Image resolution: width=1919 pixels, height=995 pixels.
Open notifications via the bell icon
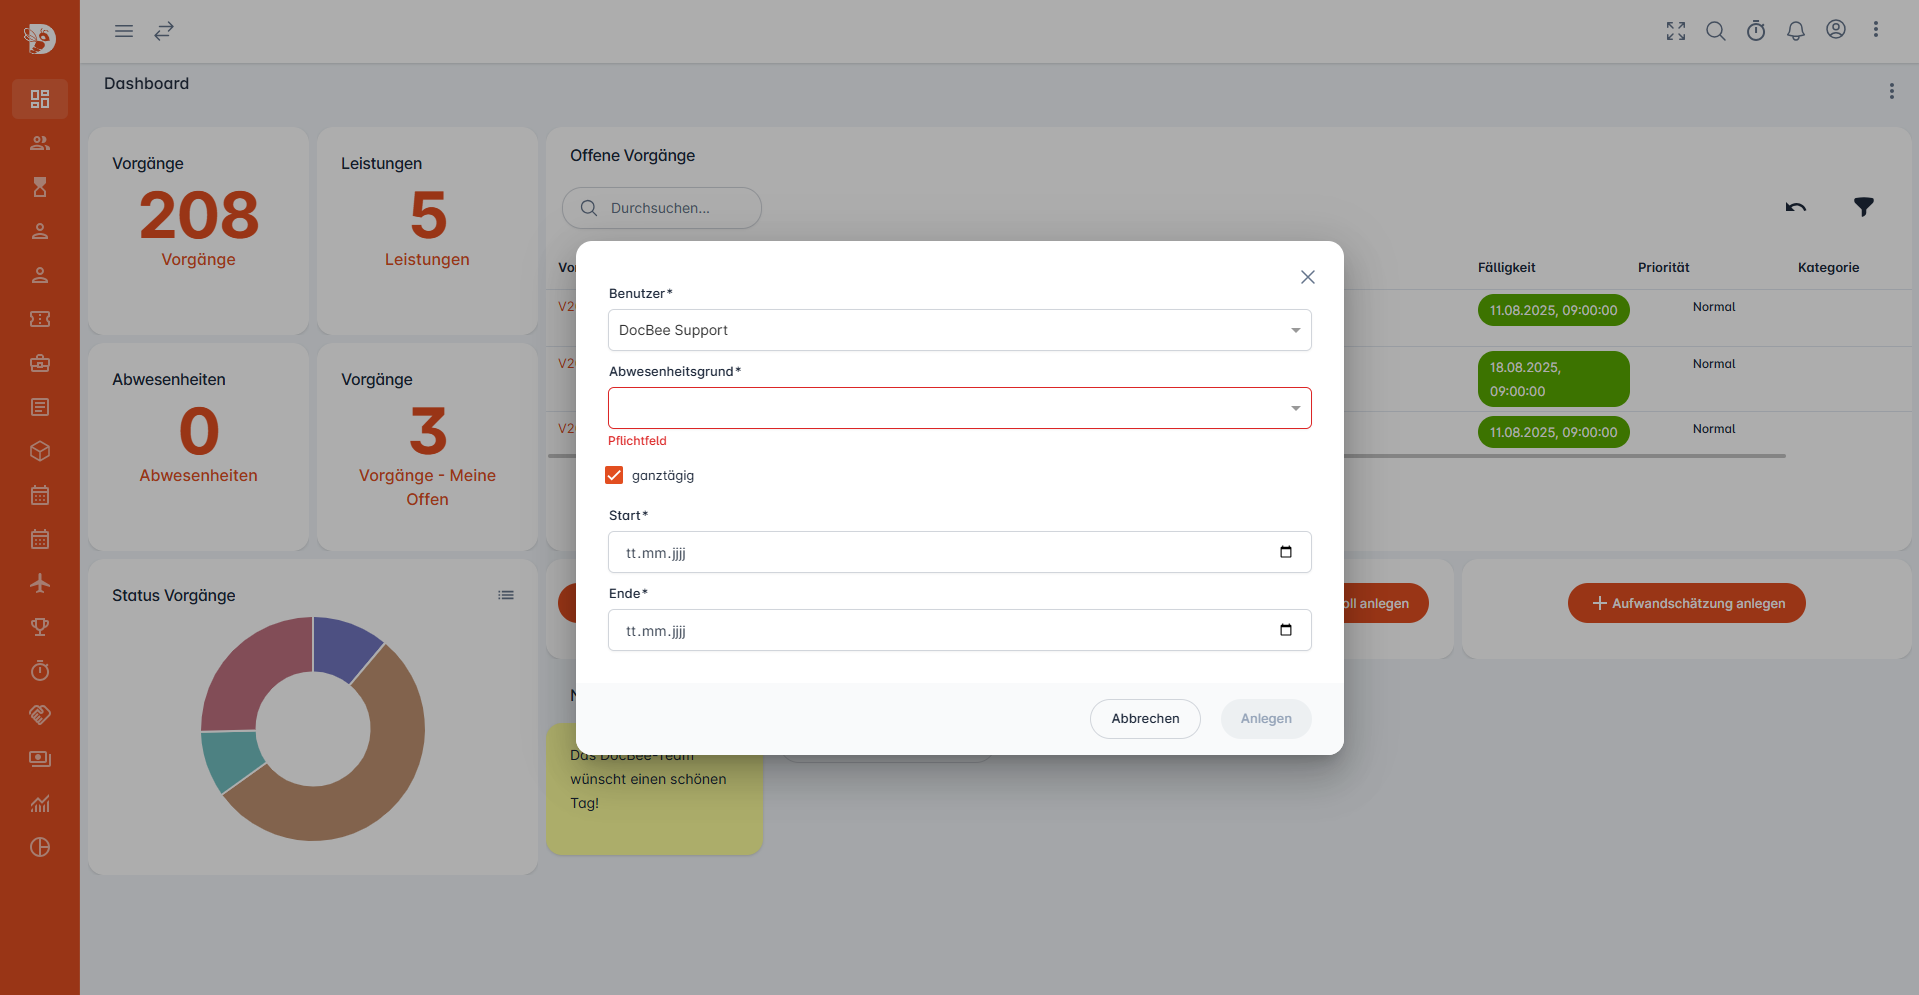click(1796, 31)
